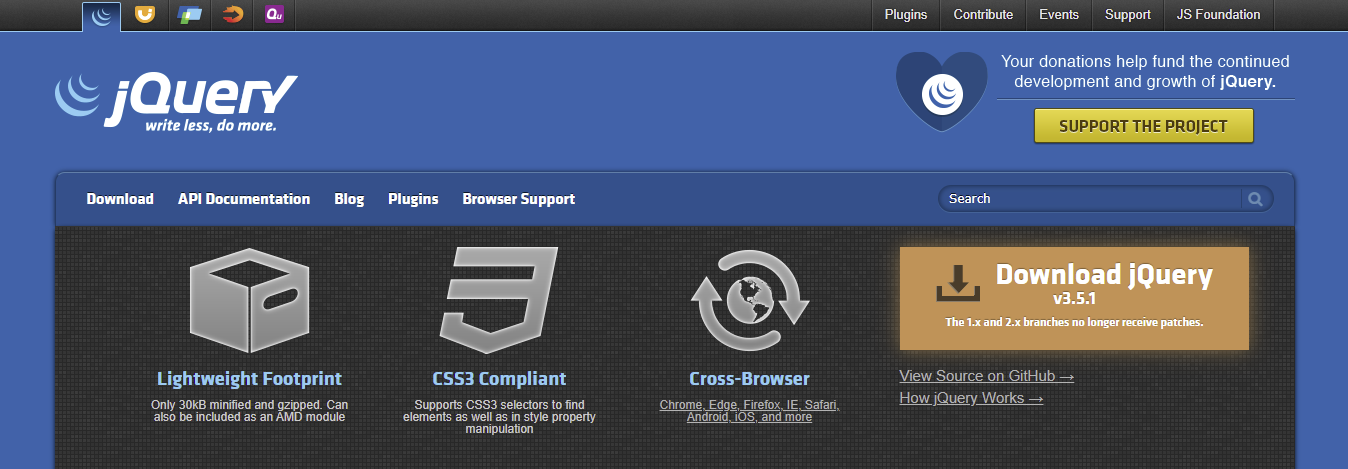Click the Cross-Browser globe icon
Screen dimensions: 1348x469
tap(749, 300)
